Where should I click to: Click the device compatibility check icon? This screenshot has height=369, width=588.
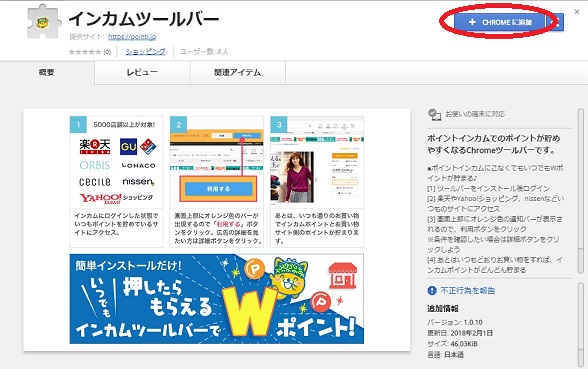pyautogui.click(x=435, y=114)
